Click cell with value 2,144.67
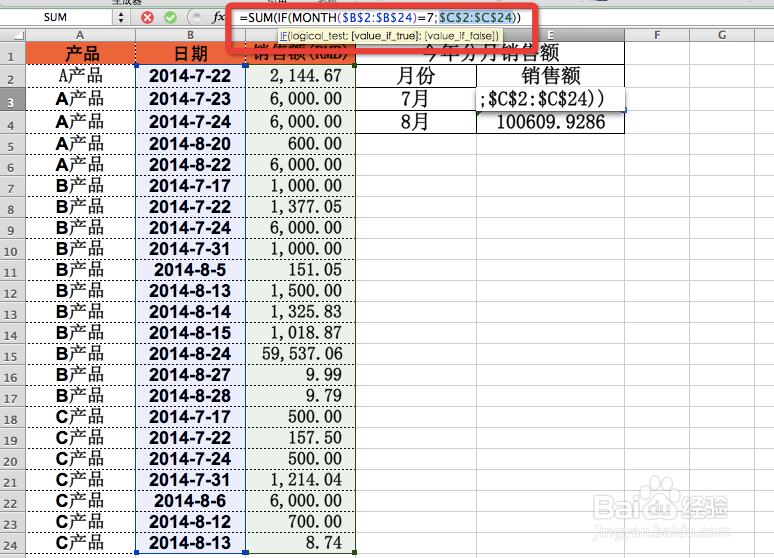Viewport: 774px width, 558px height. point(301,76)
